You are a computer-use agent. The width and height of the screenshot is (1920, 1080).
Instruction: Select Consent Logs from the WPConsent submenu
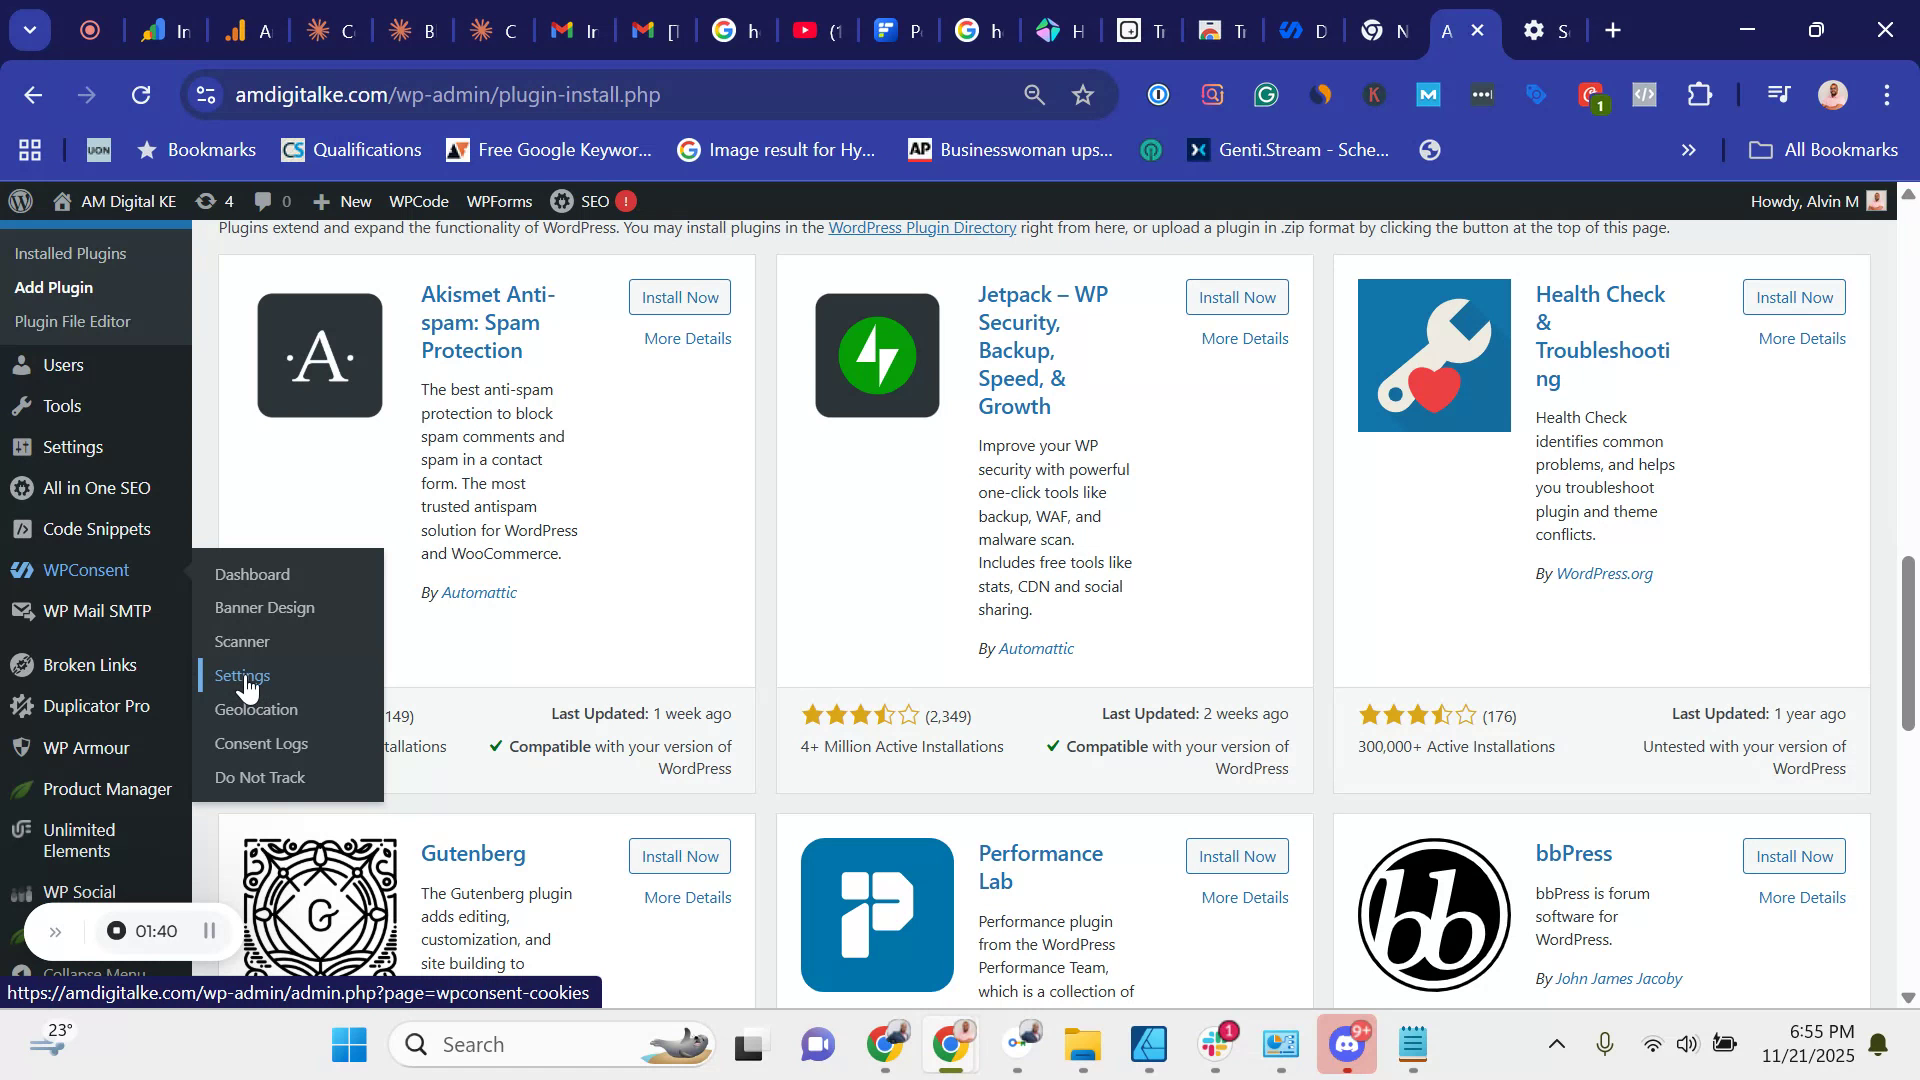click(x=261, y=743)
